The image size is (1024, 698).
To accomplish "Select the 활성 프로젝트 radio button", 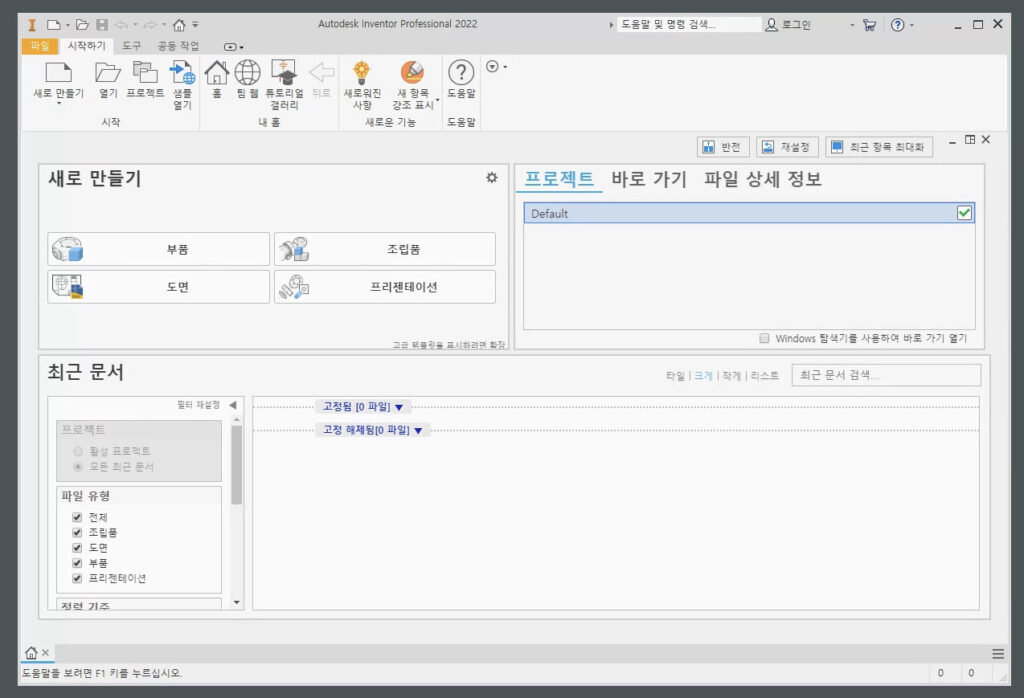I will click(x=78, y=451).
